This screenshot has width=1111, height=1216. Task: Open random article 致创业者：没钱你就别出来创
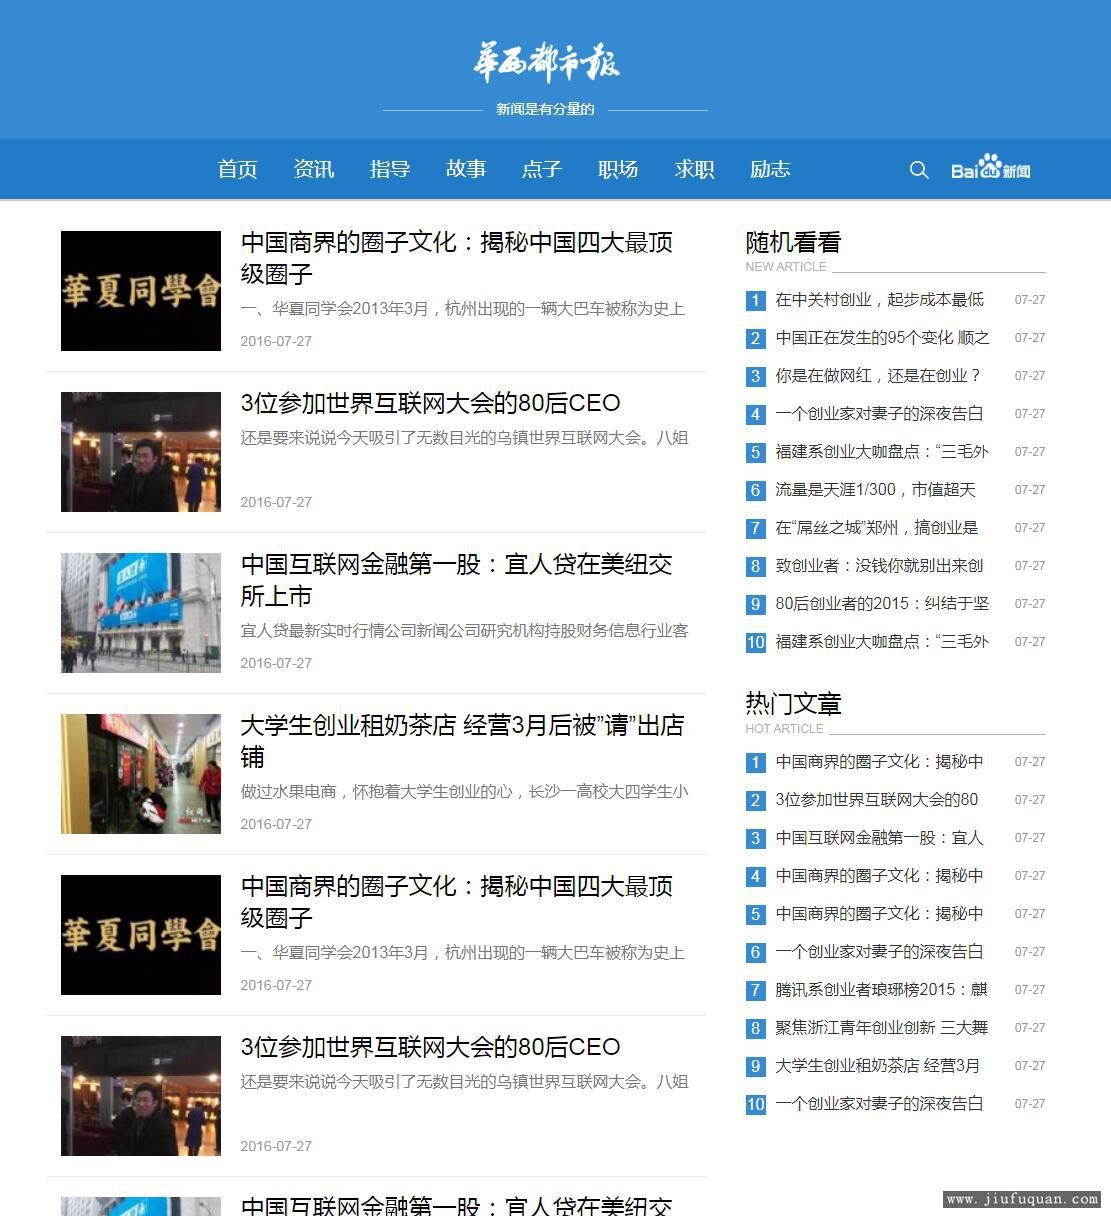tap(879, 565)
